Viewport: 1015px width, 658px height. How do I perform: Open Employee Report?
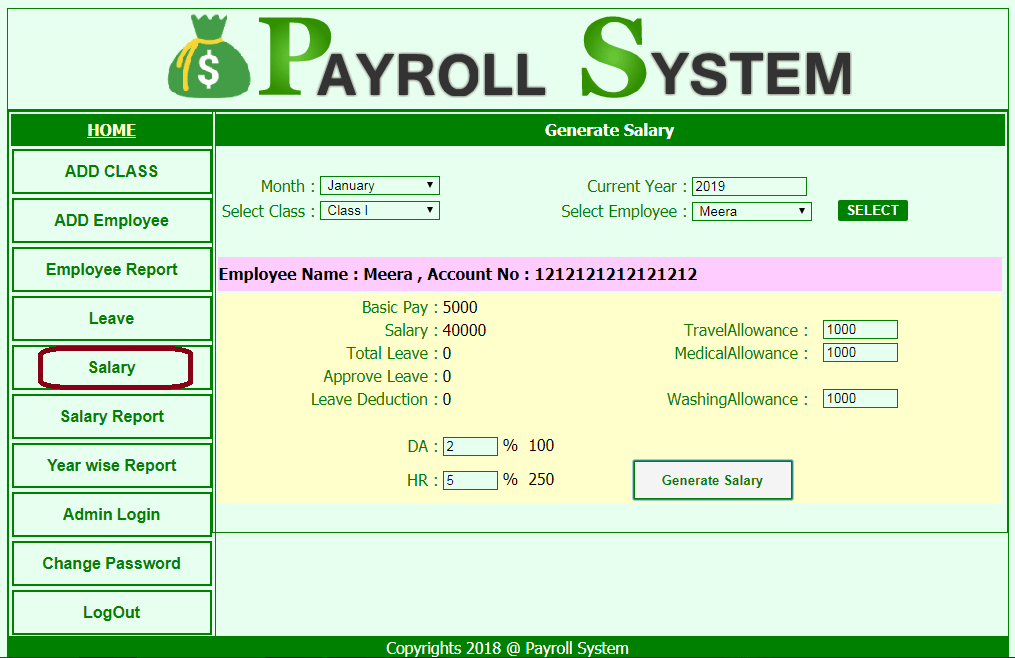point(111,269)
